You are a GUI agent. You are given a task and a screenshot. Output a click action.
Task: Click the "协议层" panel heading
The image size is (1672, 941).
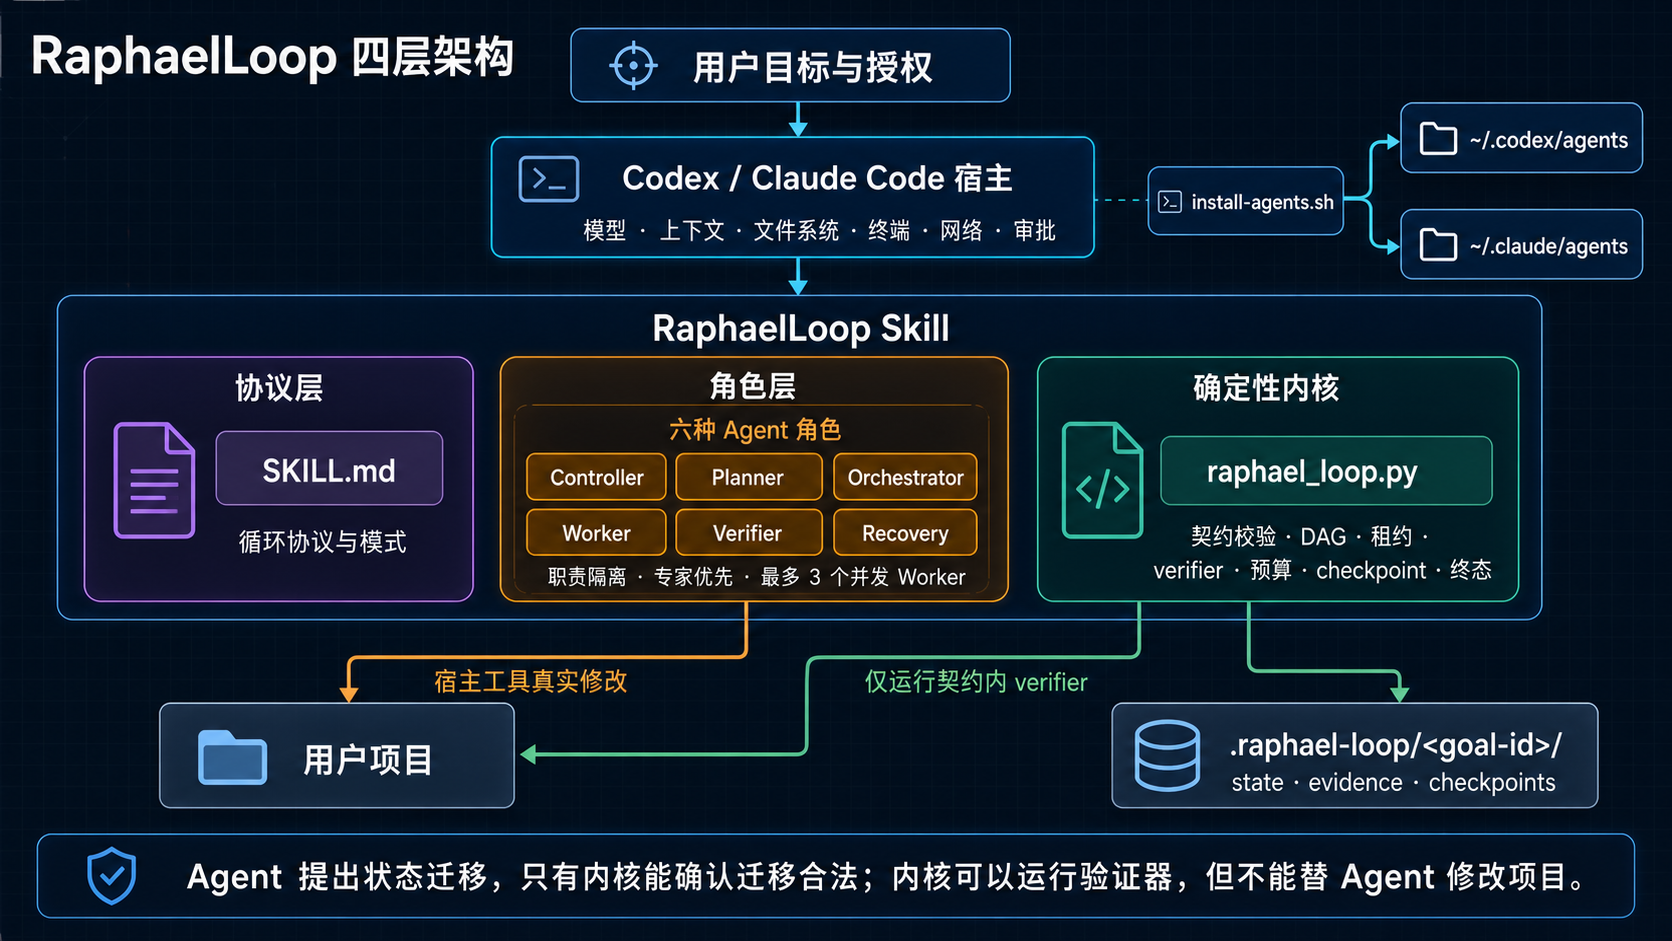(279, 388)
